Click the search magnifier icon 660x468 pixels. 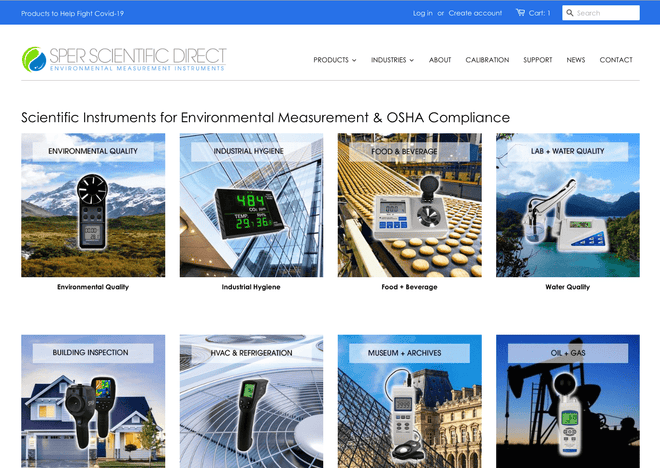coord(569,13)
